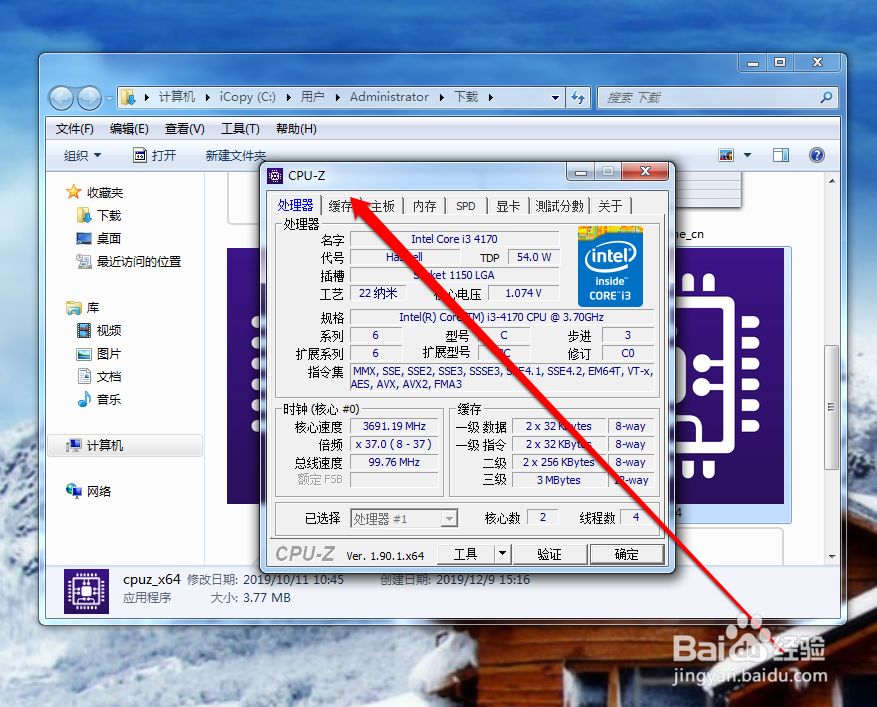This screenshot has width=877, height=707.
Task: Switch to the Bench (测试分数) tab
Action: coord(559,206)
